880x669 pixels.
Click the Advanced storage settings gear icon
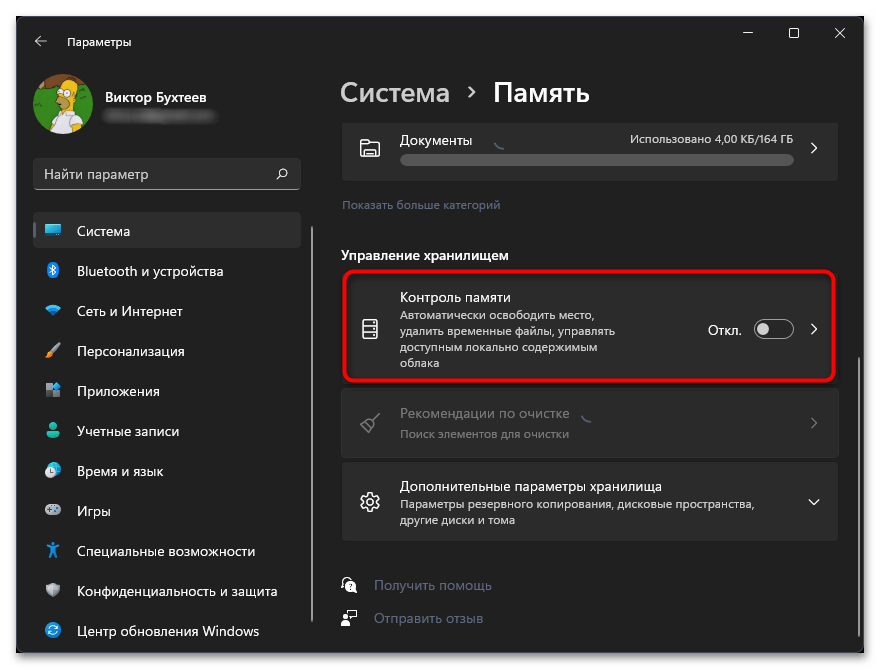[x=370, y=502]
